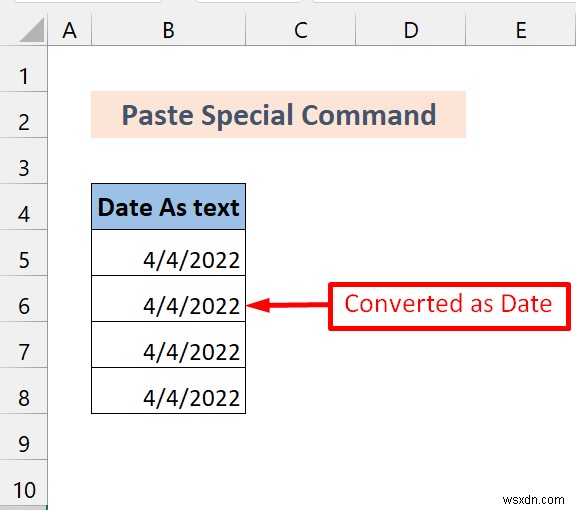This screenshot has height=510, width=576.
Task: Click the red arrow pointing to B6
Action: (x=287, y=305)
